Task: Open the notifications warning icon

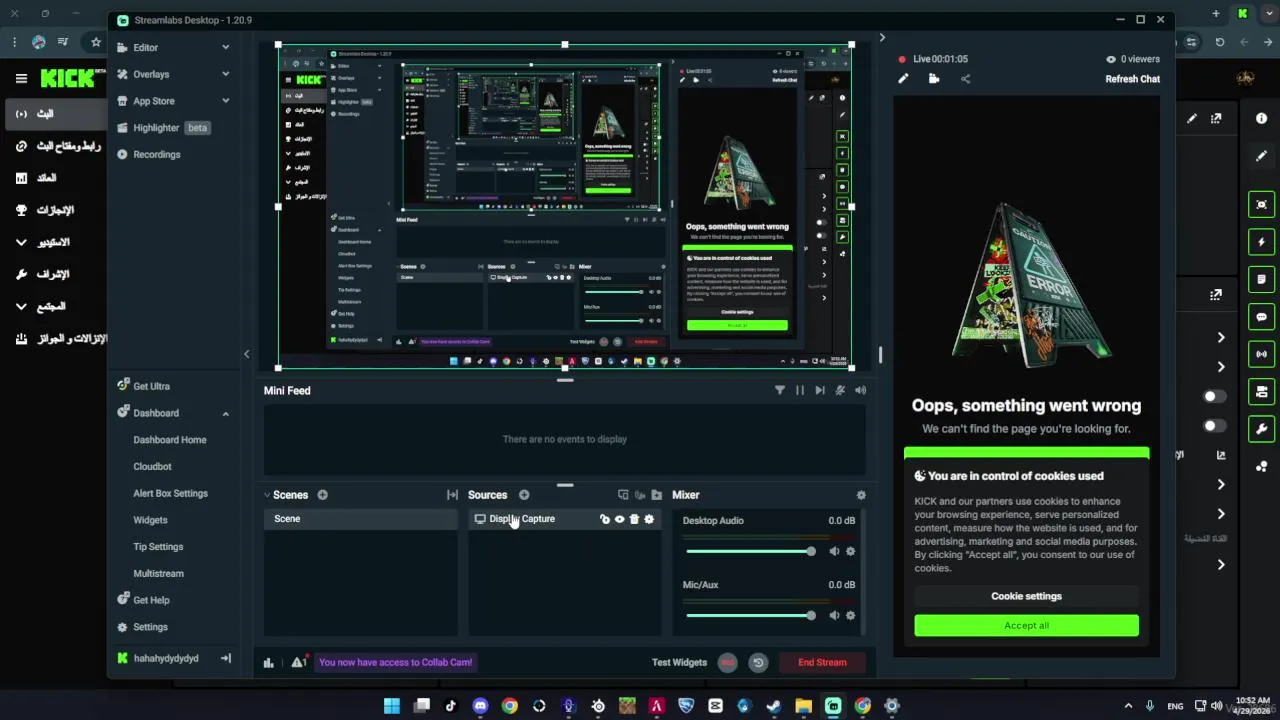Action: [x=299, y=662]
